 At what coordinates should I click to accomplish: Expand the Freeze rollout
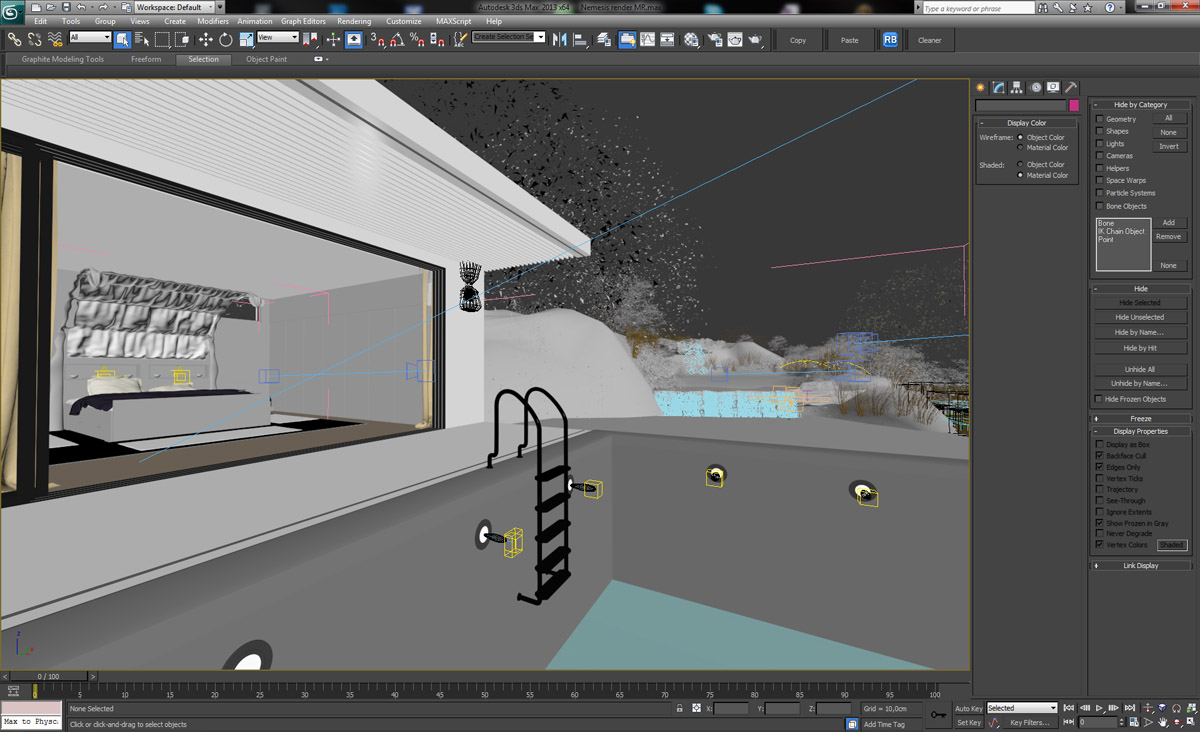coord(1140,419)
